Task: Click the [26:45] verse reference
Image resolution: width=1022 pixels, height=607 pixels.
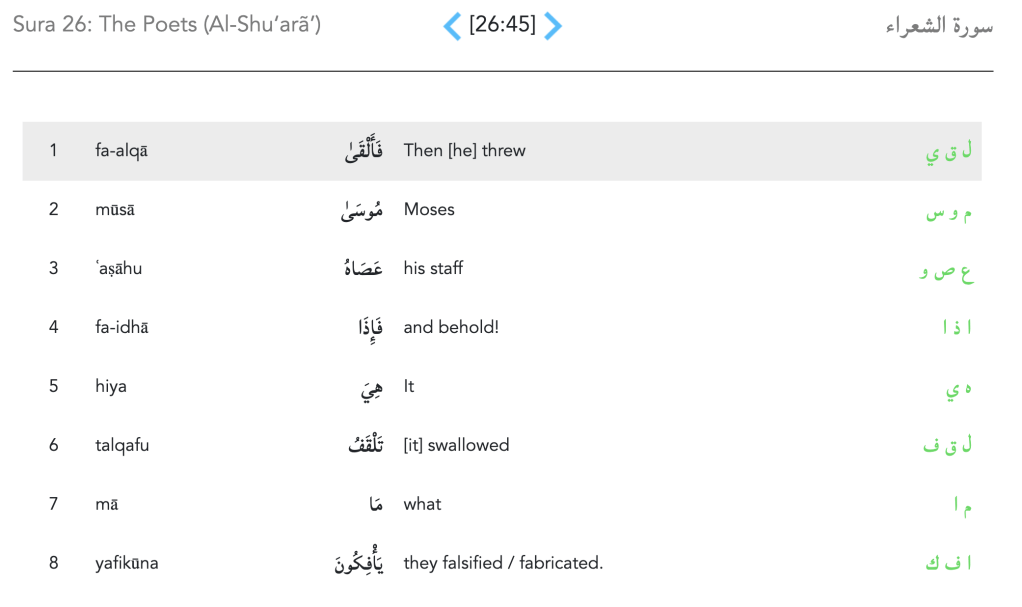Action: [x=502, y=26]
